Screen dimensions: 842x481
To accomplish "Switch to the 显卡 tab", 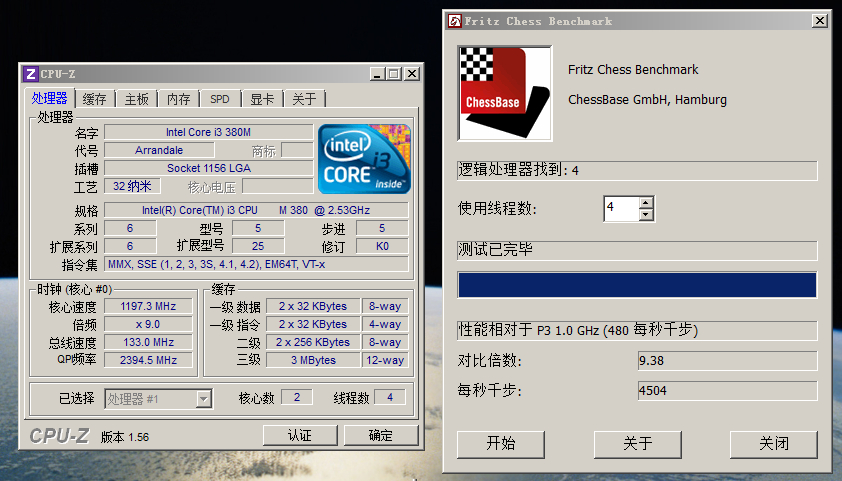I will coord(262,99).
